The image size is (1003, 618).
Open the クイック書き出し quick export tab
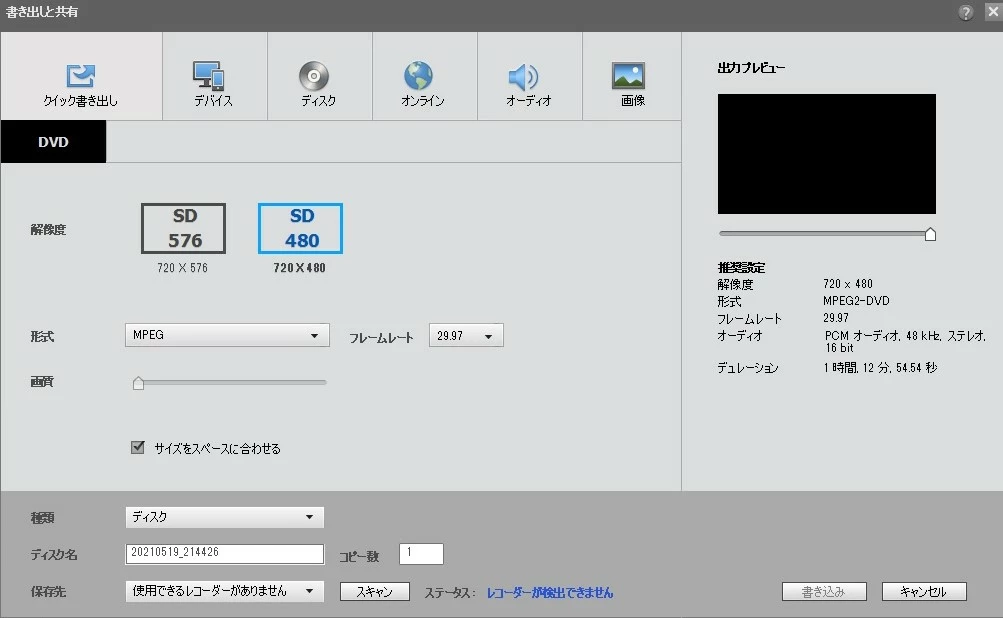pyautogui.click(x=81, y=76)
